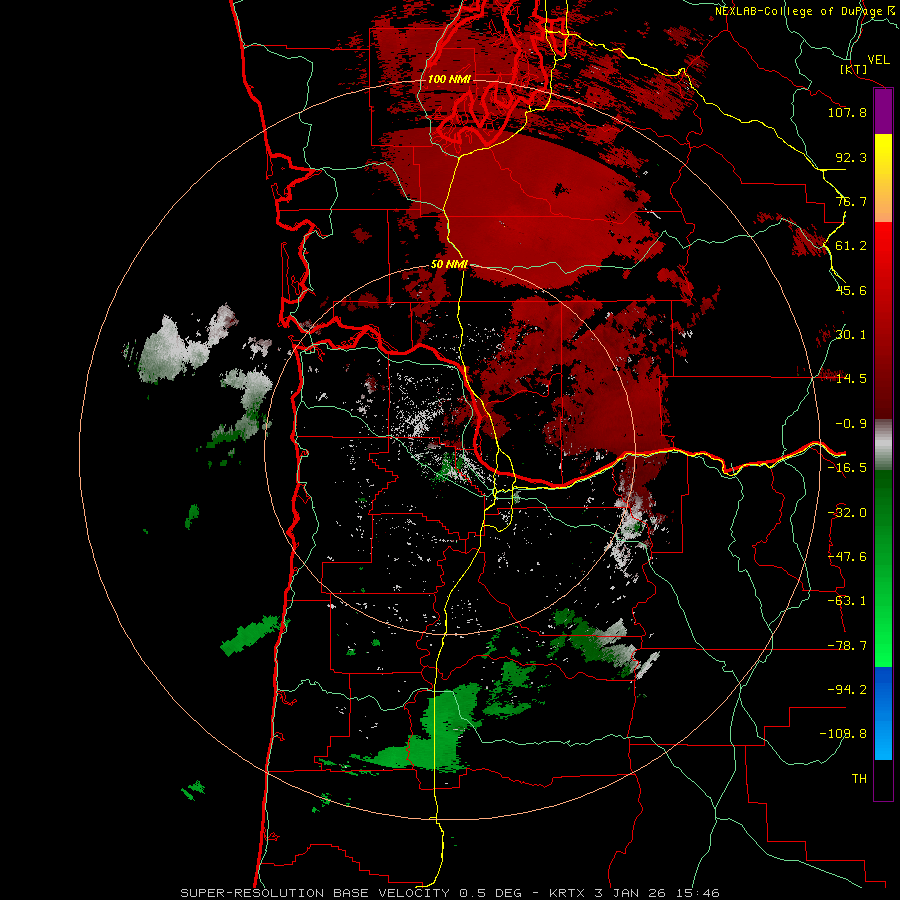Click the bright green segment of the color bar
The image size is (900, 900).
[x=883, y=568]
